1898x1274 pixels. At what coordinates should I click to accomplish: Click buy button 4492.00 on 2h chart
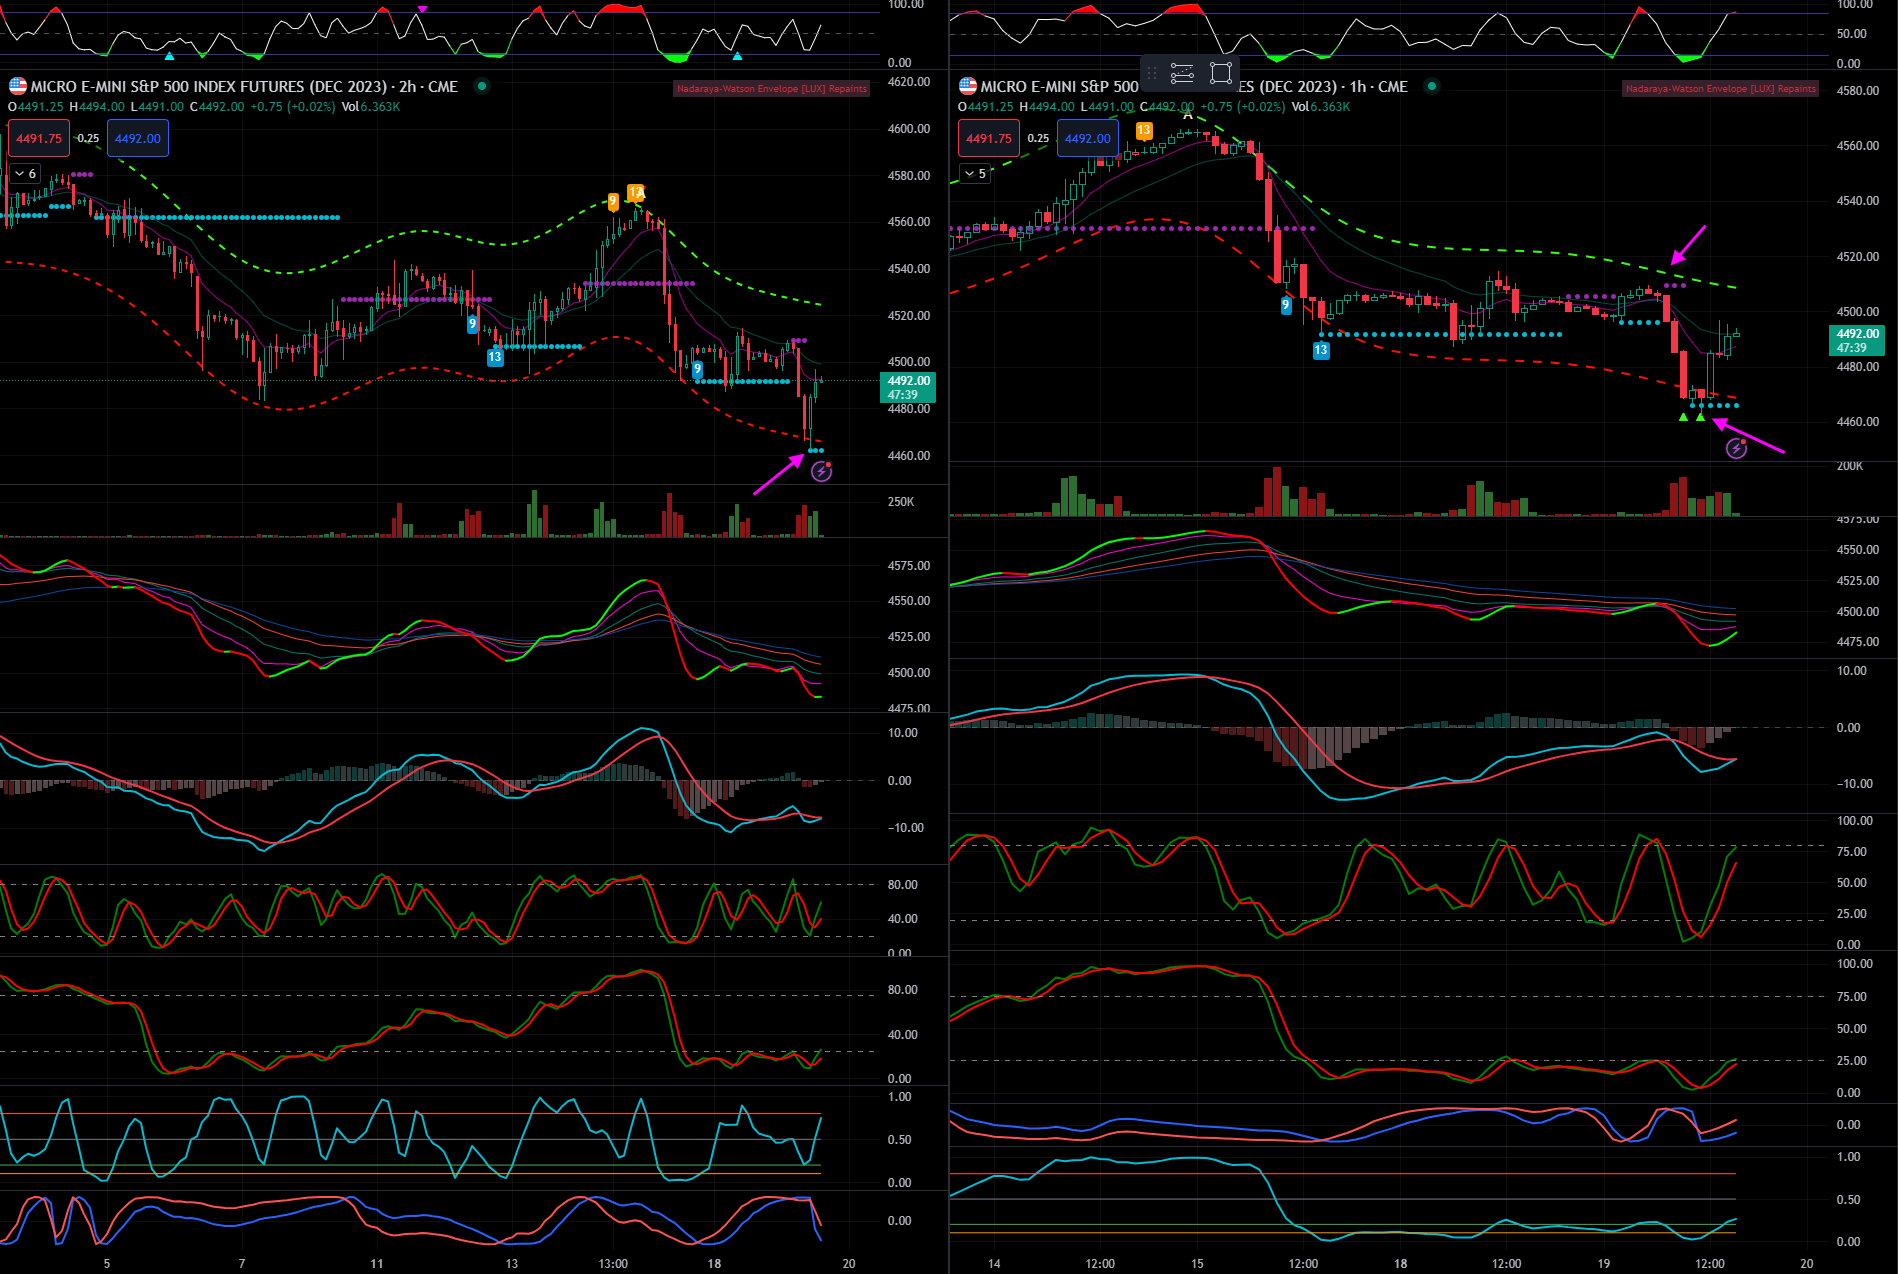tap(138, 139)
